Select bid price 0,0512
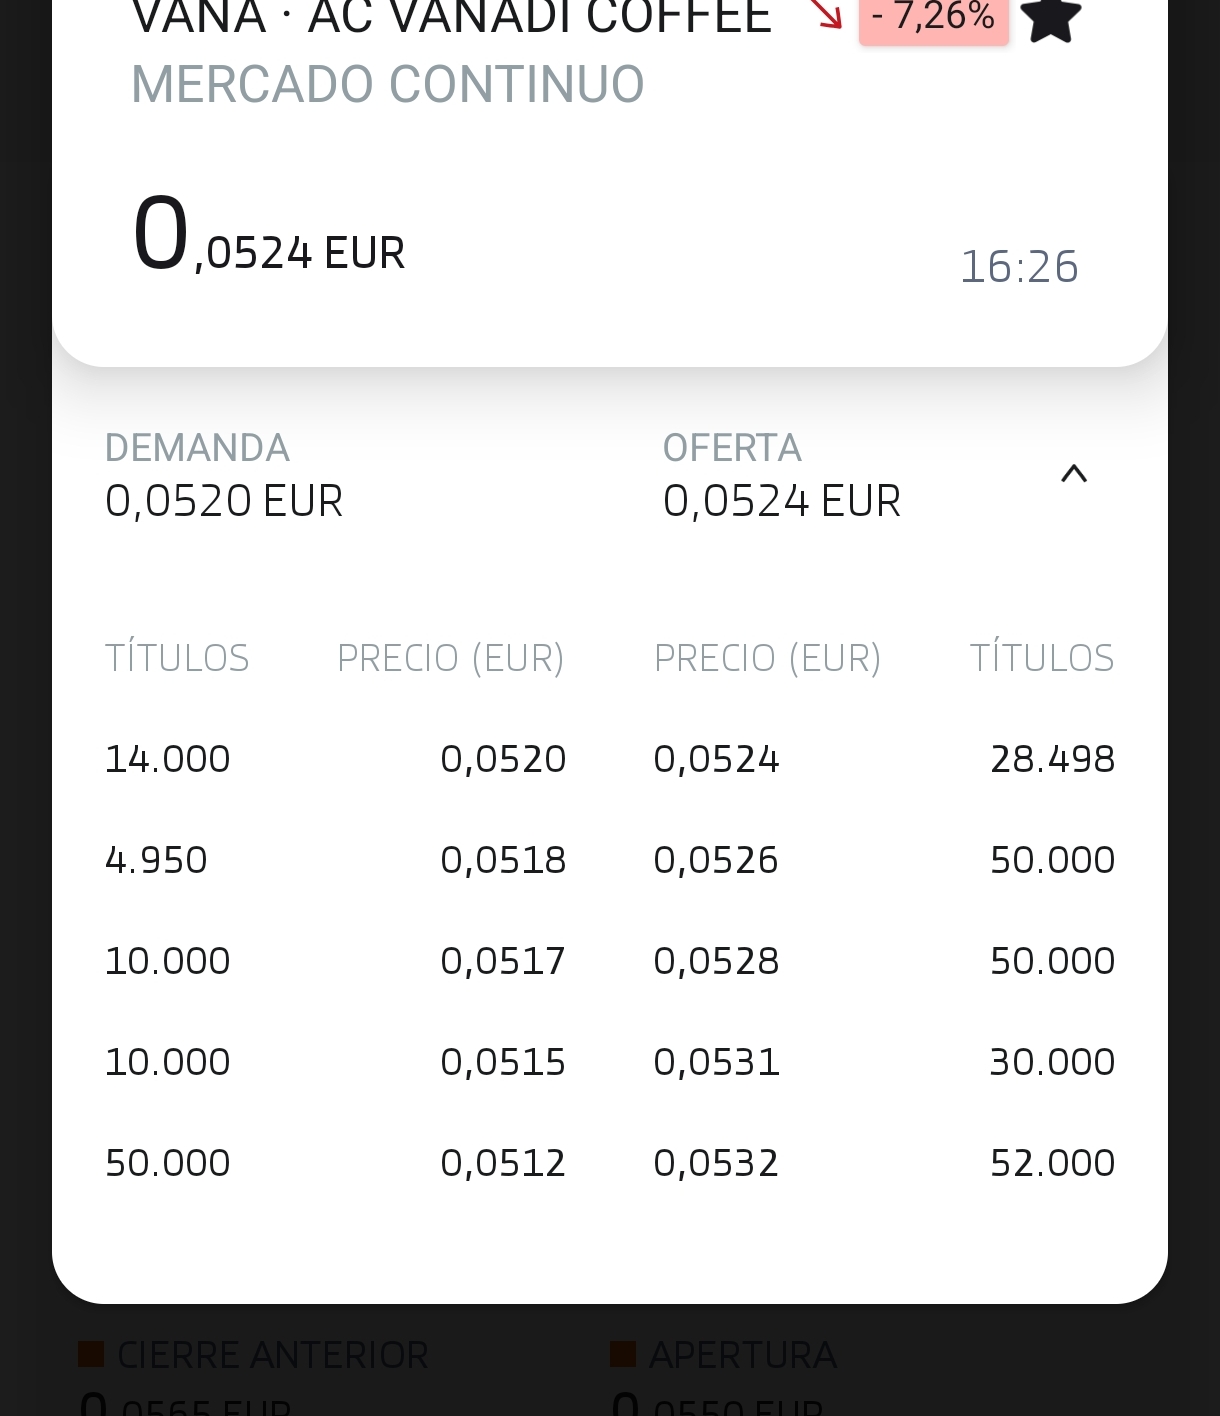 (x=503, y=1163)
